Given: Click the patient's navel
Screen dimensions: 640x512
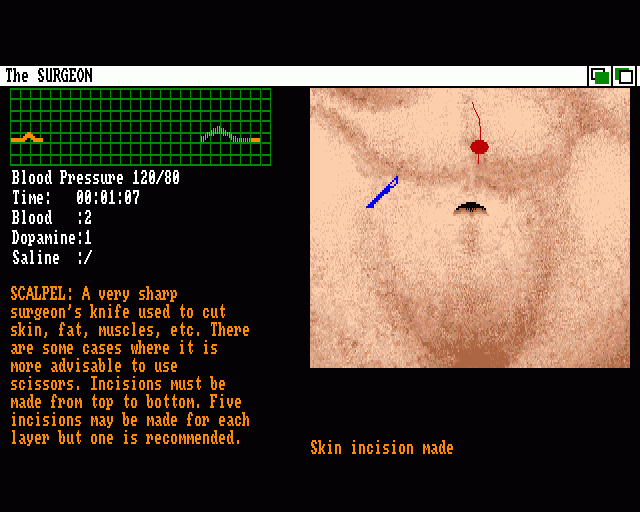Looking at the screenshot, I should pyautogui.click(x=470, y=208).
